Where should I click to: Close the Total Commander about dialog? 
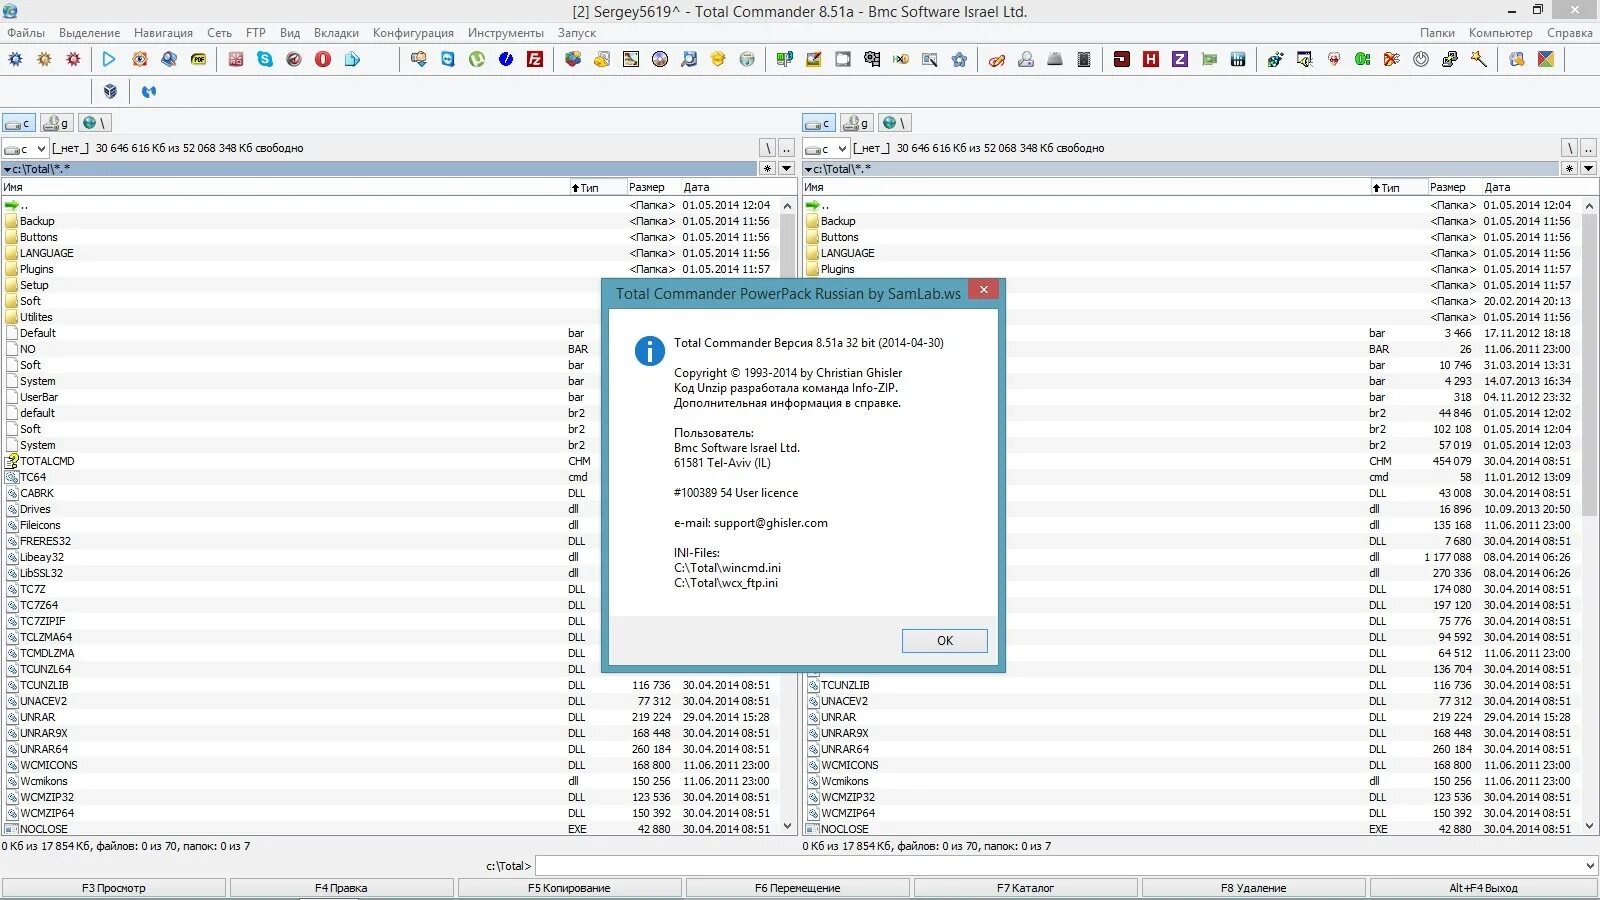tap(984, 290)
